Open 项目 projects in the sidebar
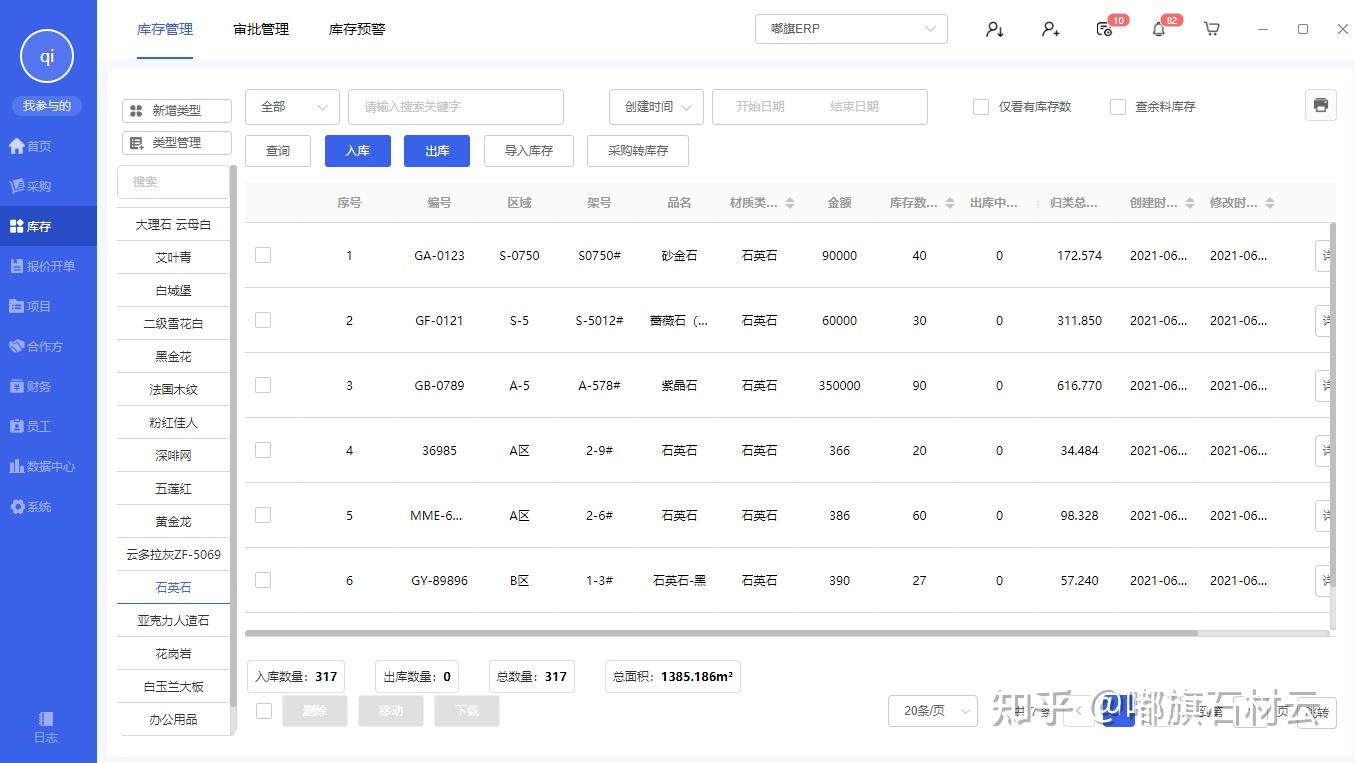1355x763 pixels. click(x=30, y=306)
